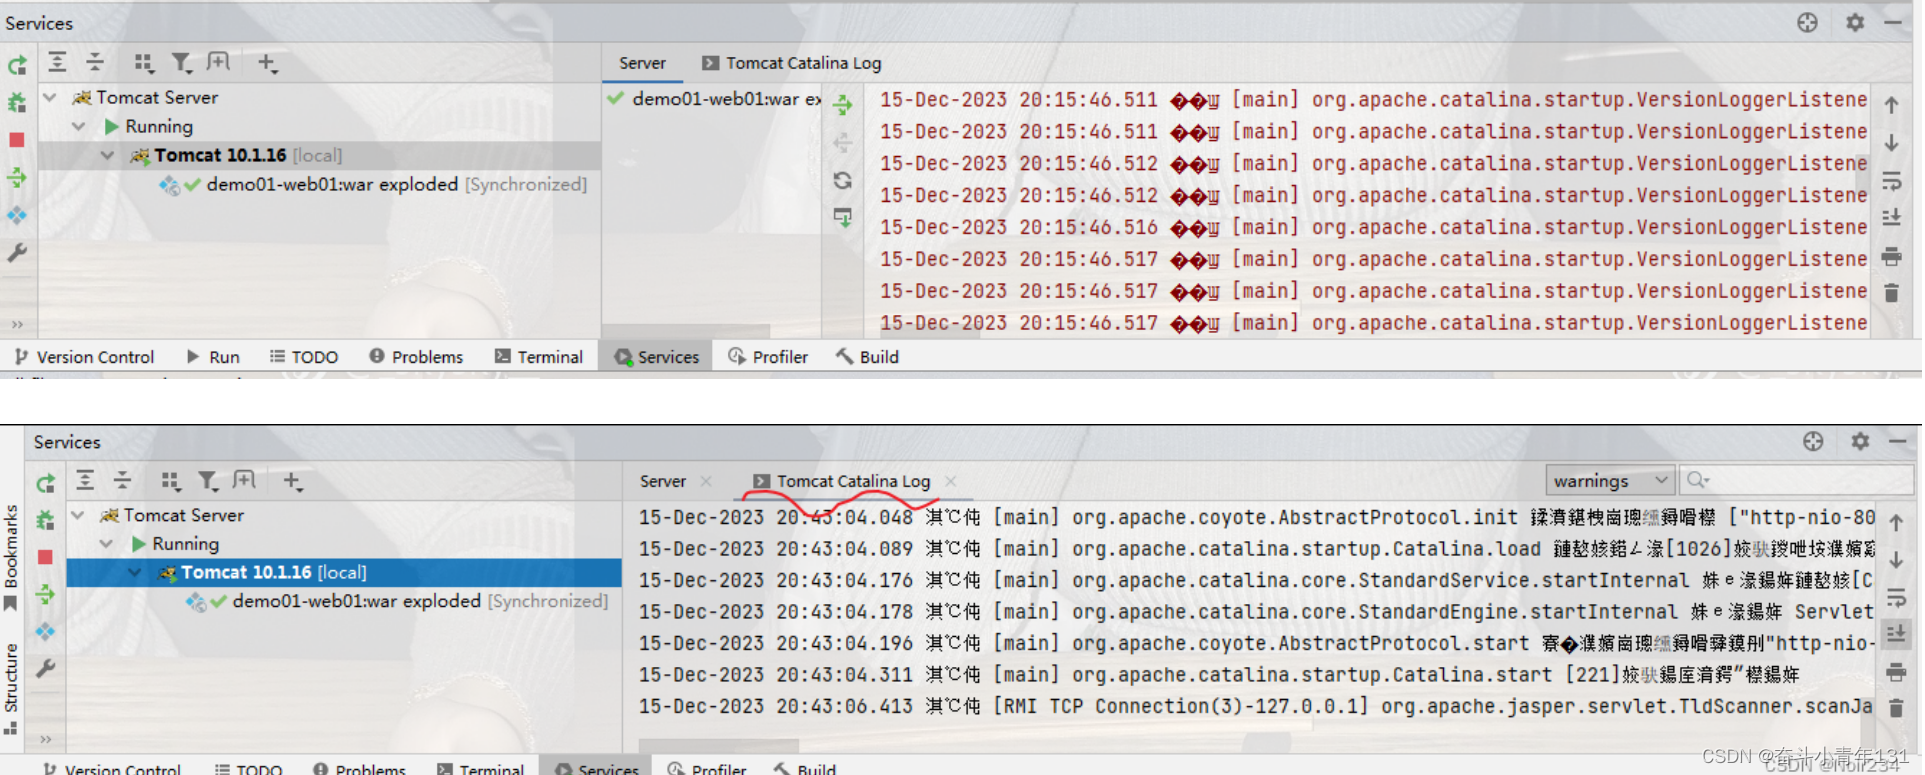1925x775 pixels.
Task: Select demo01-web01:war deployment entry in upper Server tab
Action: 716,99
